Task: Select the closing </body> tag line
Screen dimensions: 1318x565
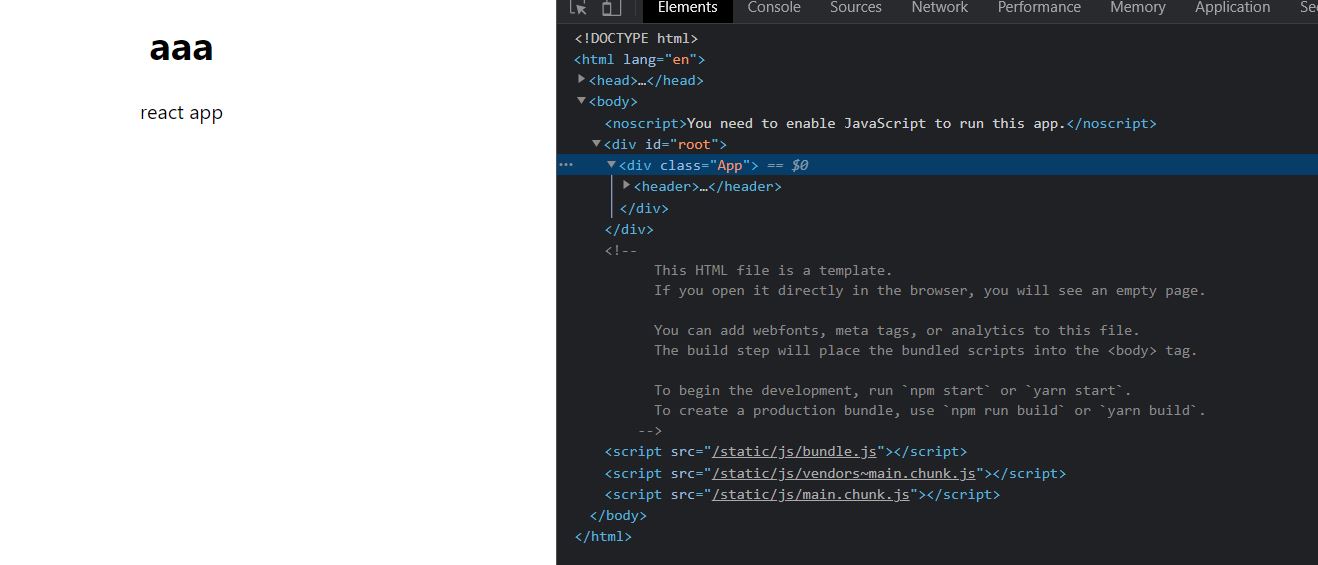Action: [x=618, y=516]
